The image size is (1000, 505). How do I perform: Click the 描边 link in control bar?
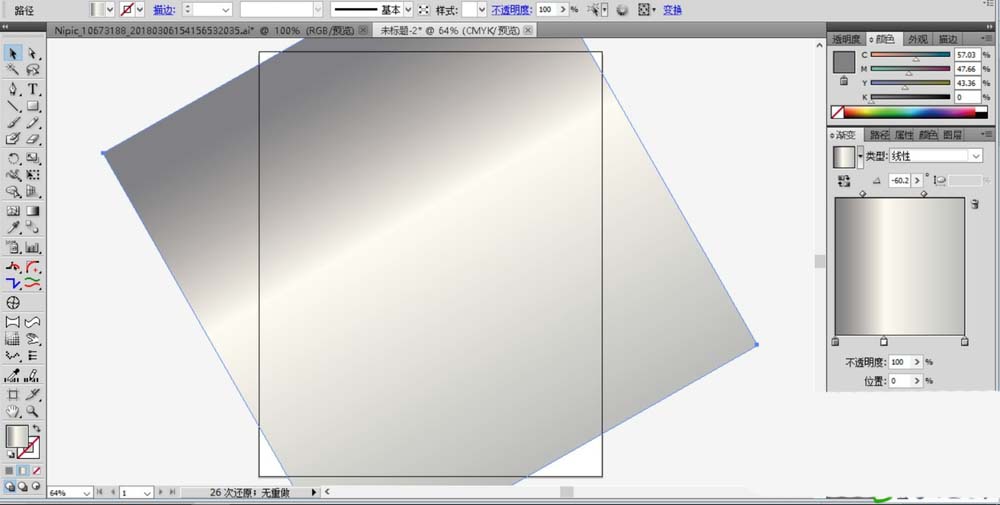(164, 10)
